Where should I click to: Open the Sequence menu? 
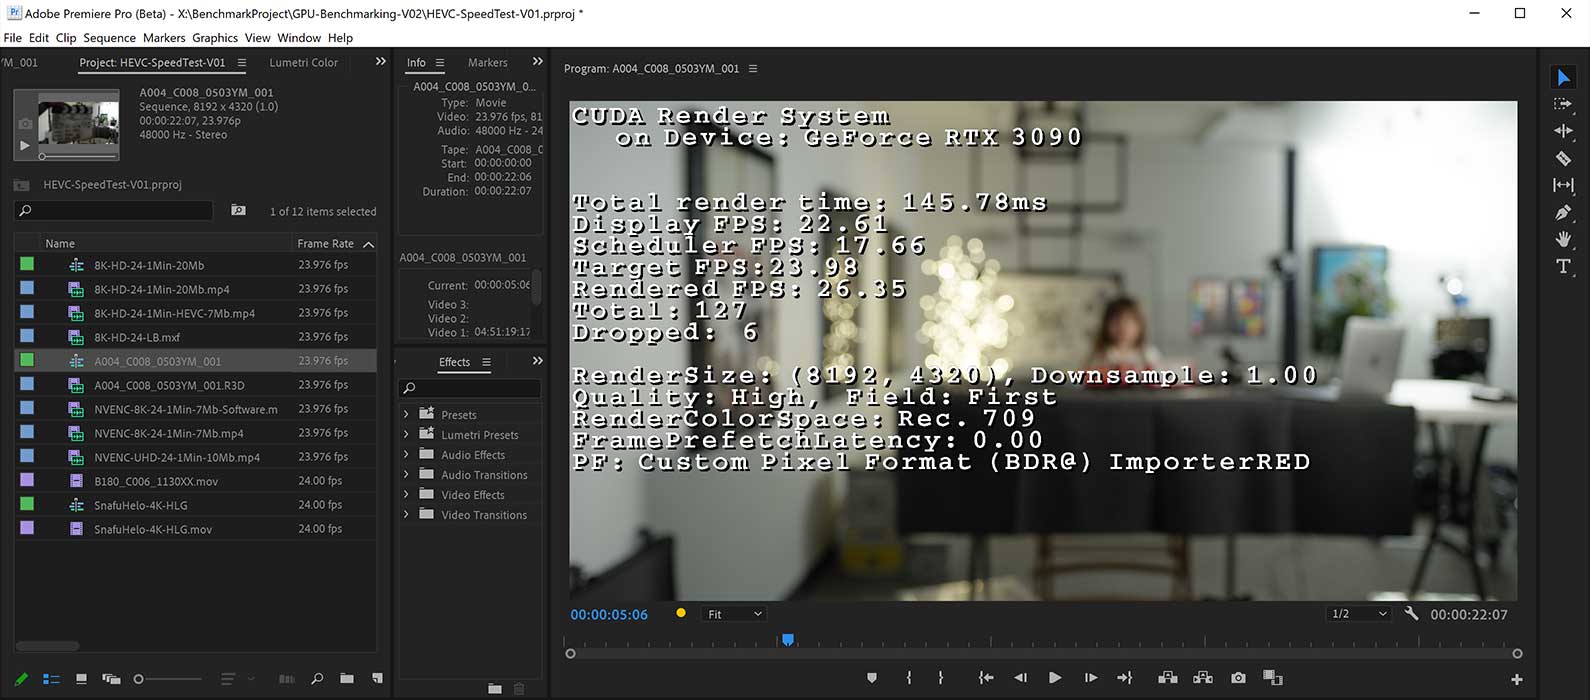click(x=109, y=38)
